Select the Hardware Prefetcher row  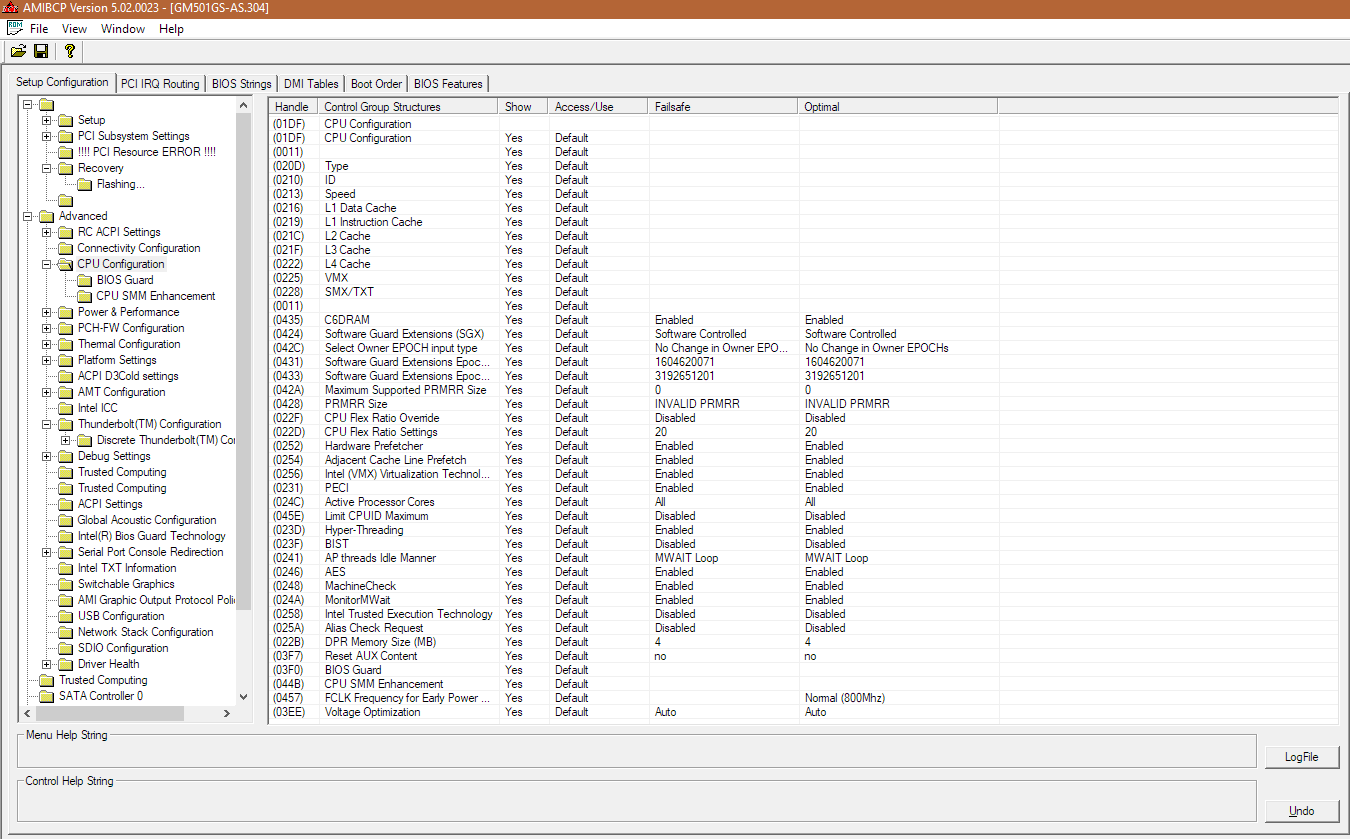803,446
